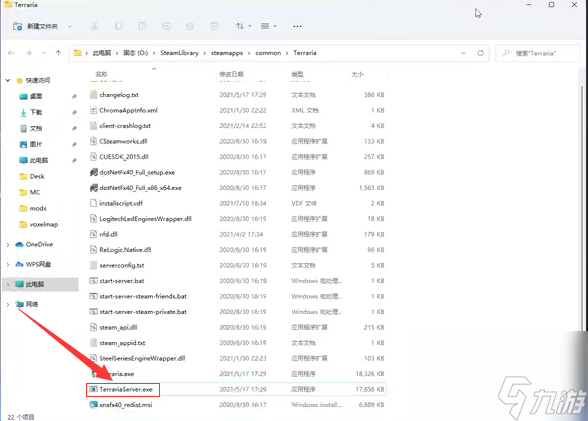588x421 pixels.
Task: Sort by the Name column header
Action: (x=101, y=74)
